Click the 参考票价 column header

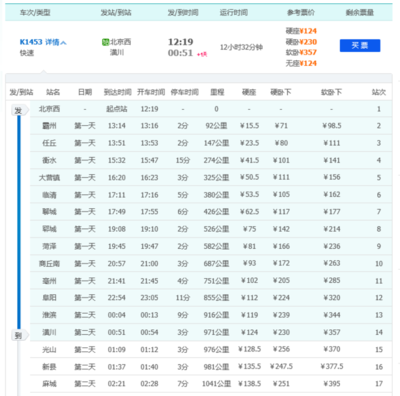(301, 13)
